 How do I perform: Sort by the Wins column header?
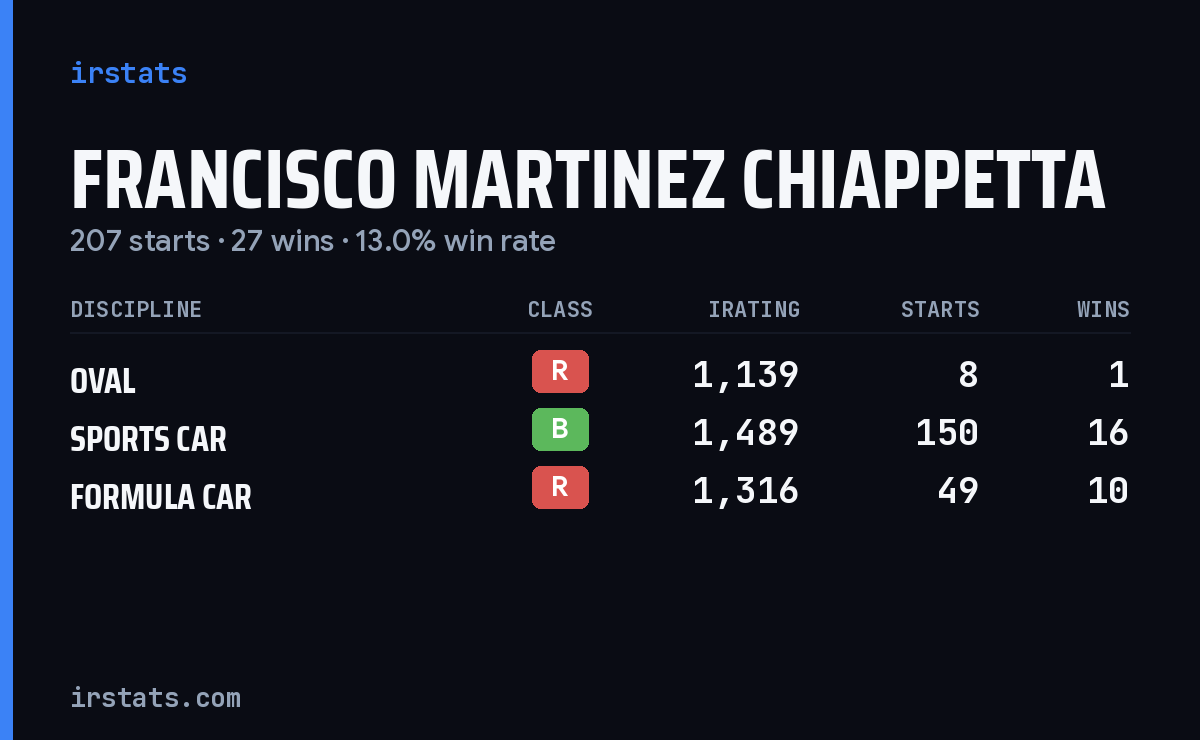[x=1103, y=310]
